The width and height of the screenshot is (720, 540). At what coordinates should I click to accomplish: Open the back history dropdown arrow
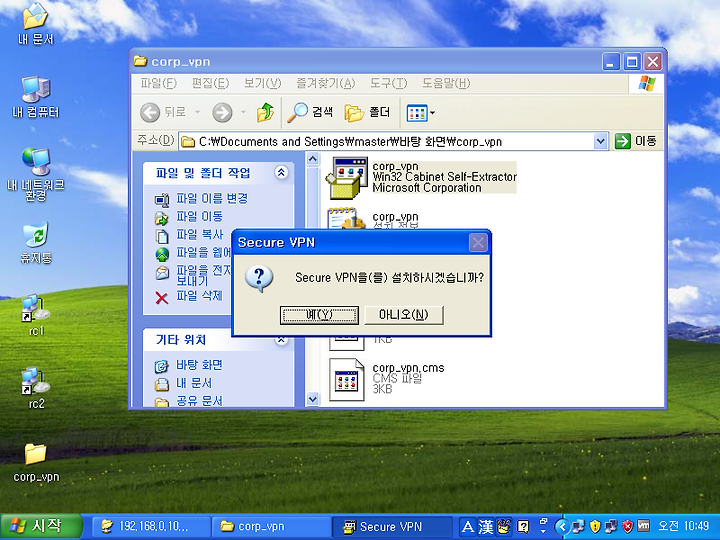(x=197, y=112)
